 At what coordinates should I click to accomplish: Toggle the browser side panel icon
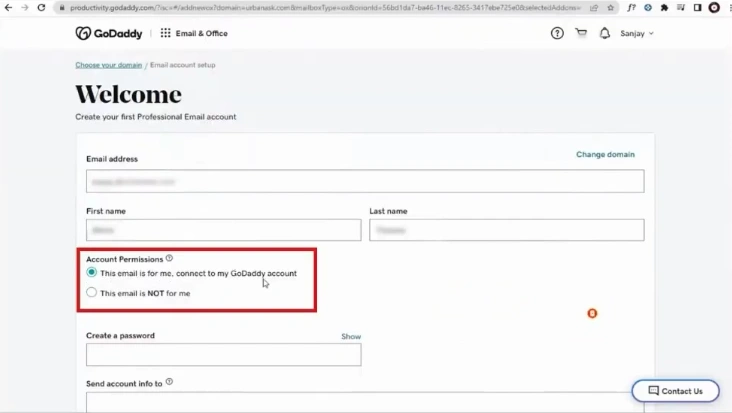tap(697, 7)
